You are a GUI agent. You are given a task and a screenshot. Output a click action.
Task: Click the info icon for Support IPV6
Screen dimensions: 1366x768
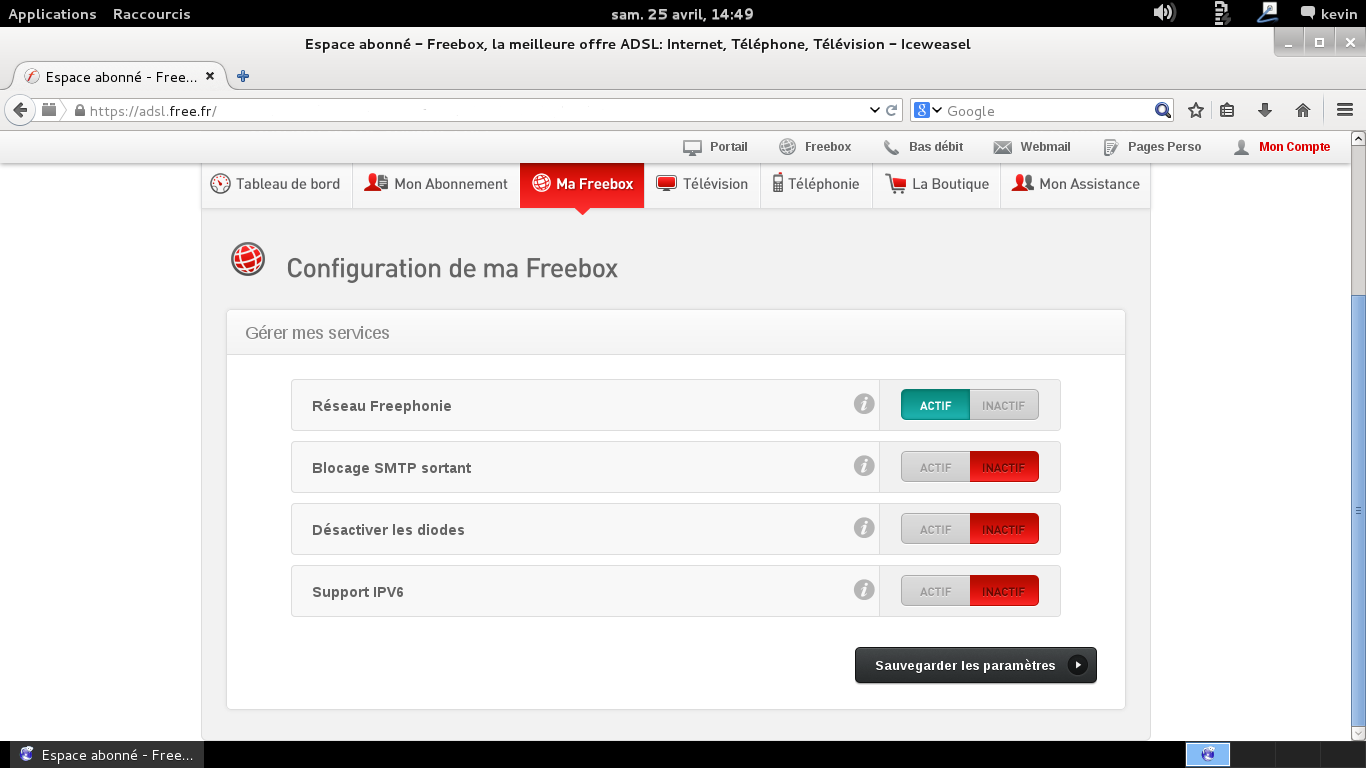864,590
